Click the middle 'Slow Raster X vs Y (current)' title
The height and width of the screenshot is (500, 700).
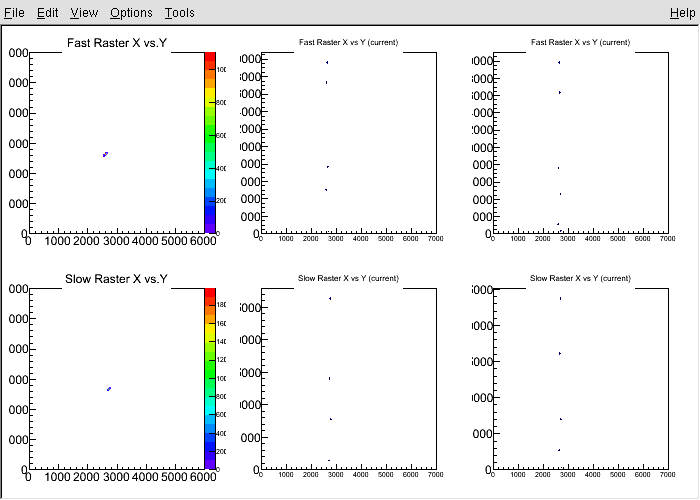click(348, 279)
